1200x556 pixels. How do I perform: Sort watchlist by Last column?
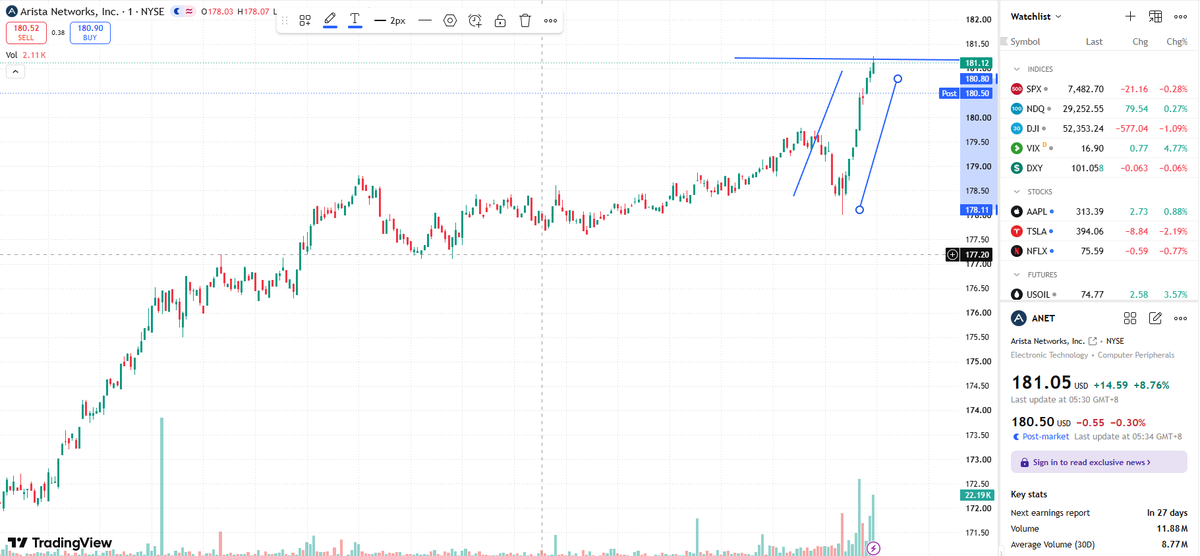click(x=1094, y=42)
